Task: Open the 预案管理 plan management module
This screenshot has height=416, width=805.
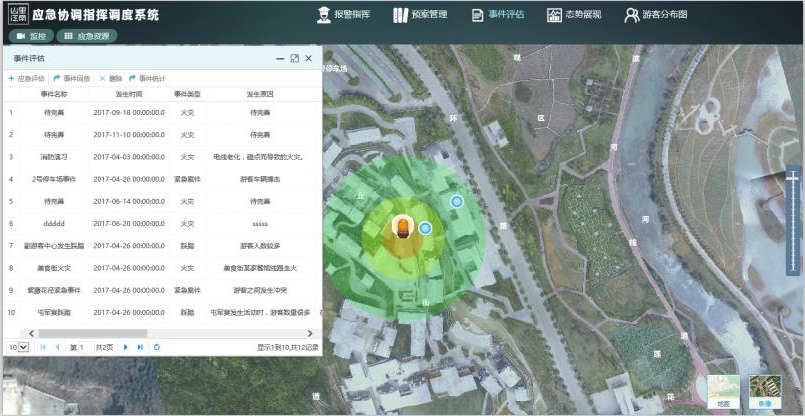Action: (x=420, y=15)
